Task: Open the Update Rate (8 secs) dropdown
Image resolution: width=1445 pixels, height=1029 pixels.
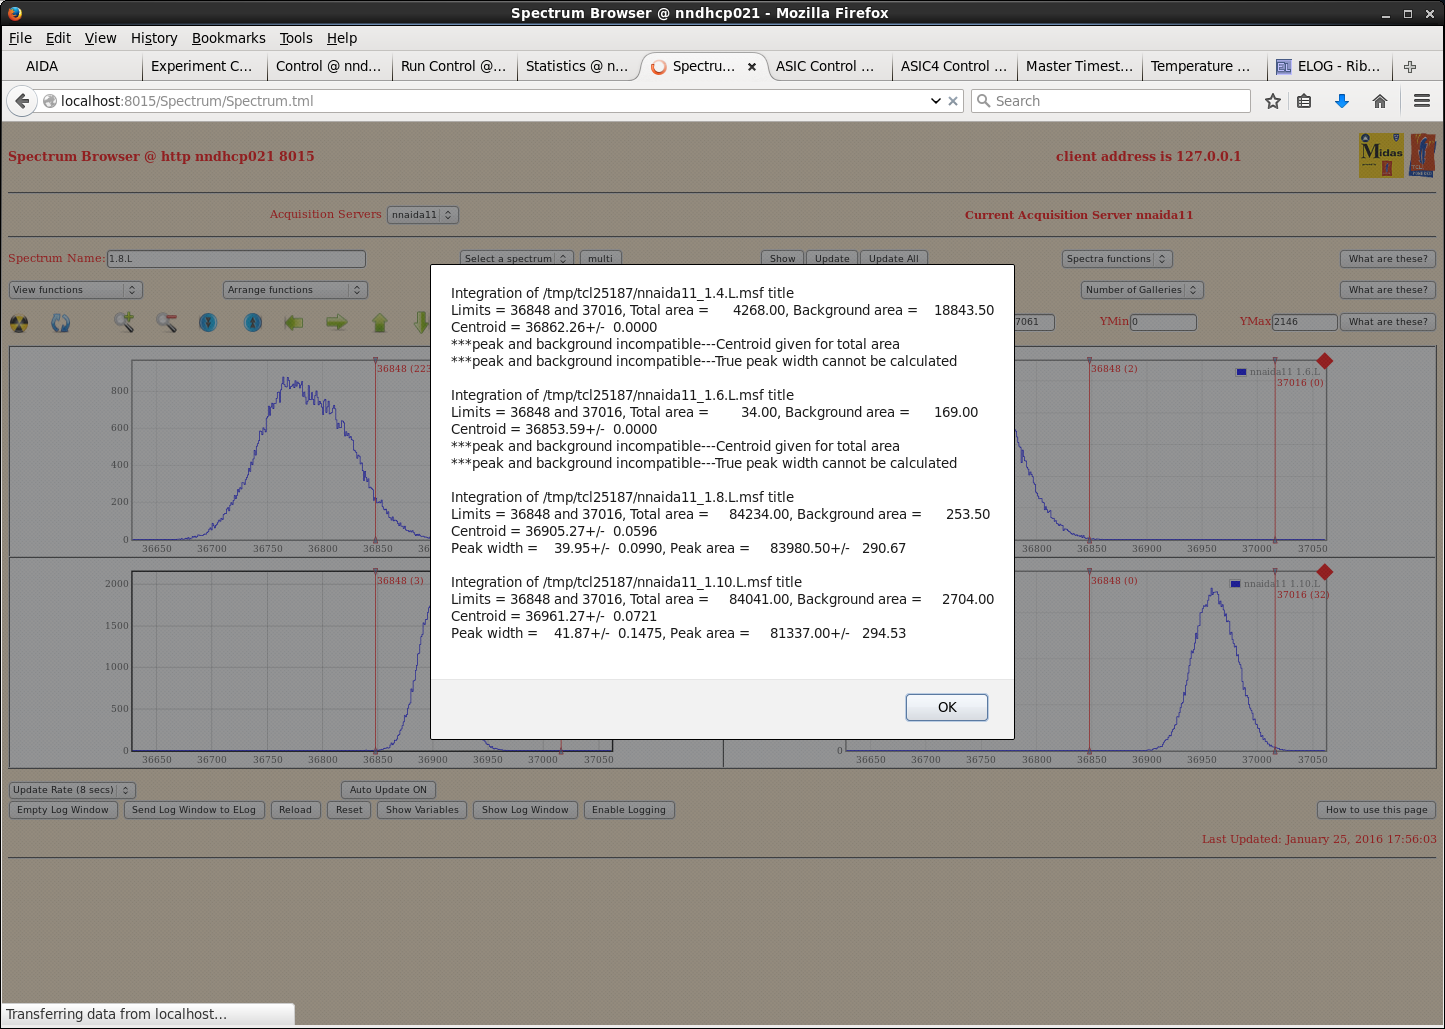Action: click(72, 790)
